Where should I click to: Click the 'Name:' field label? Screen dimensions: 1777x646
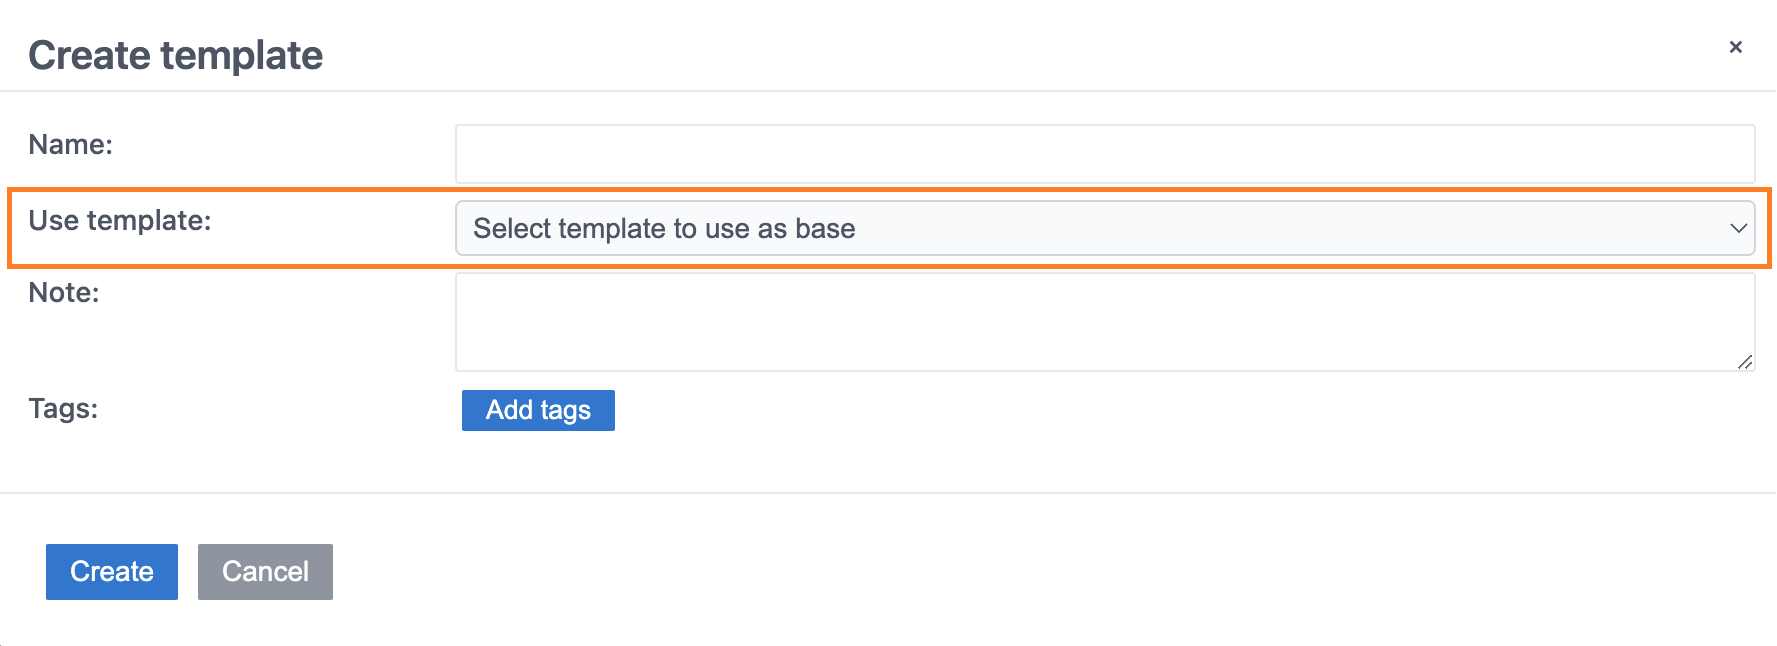71,145
